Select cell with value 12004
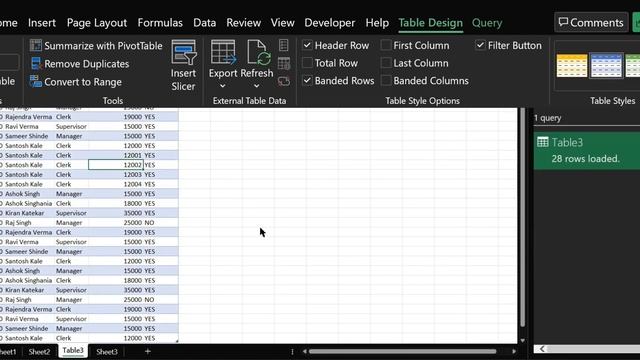Viewport: 640px width, 360px height. pos(116,184)
